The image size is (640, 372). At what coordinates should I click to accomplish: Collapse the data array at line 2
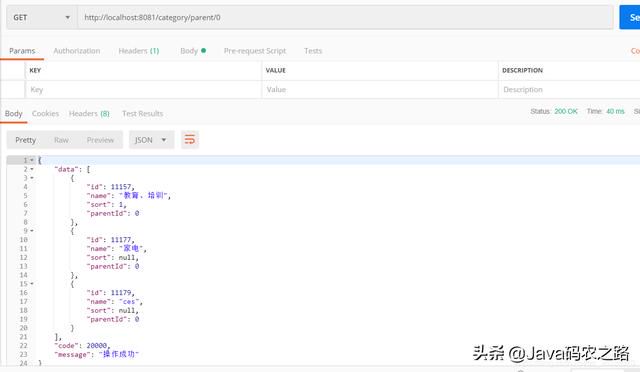click(x=32, y=169)
